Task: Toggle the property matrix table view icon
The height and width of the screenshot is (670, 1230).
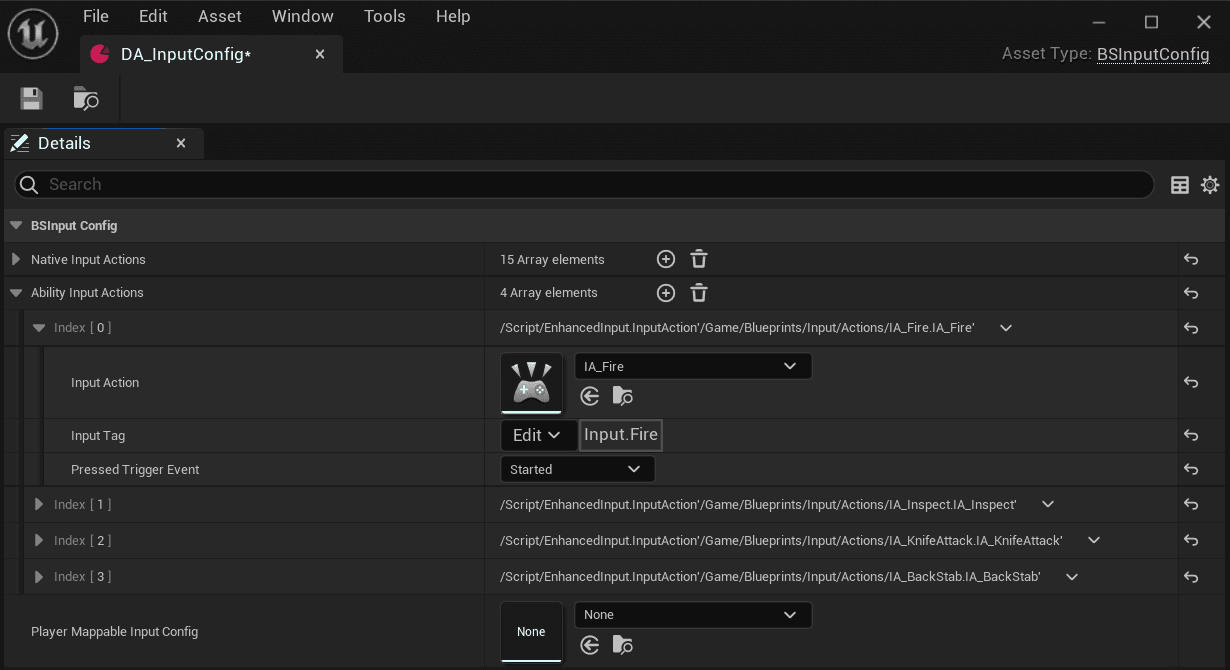Action: tap(1180, 185)
